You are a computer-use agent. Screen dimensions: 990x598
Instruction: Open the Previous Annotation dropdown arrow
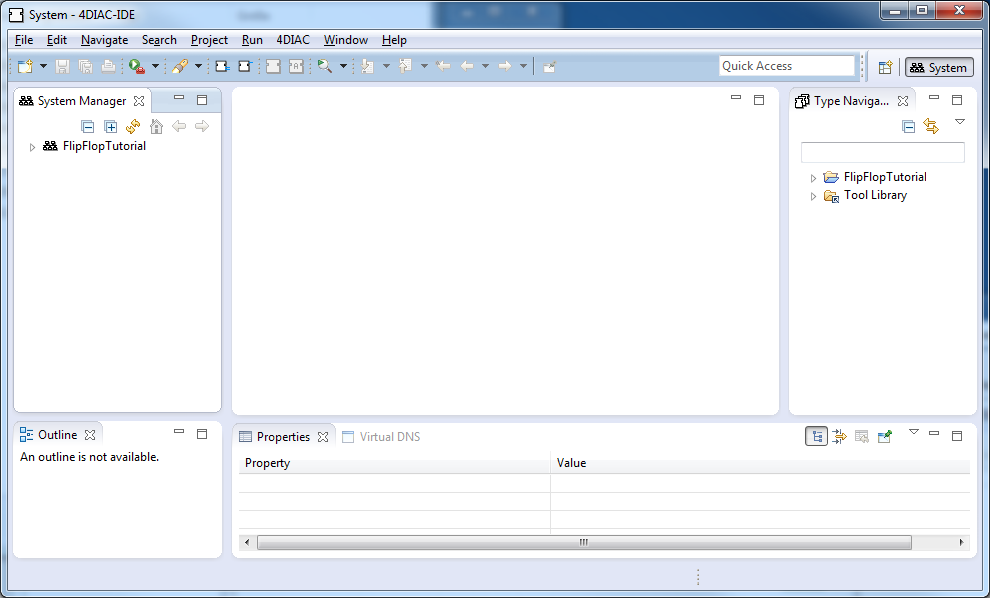tap(424, 66)
